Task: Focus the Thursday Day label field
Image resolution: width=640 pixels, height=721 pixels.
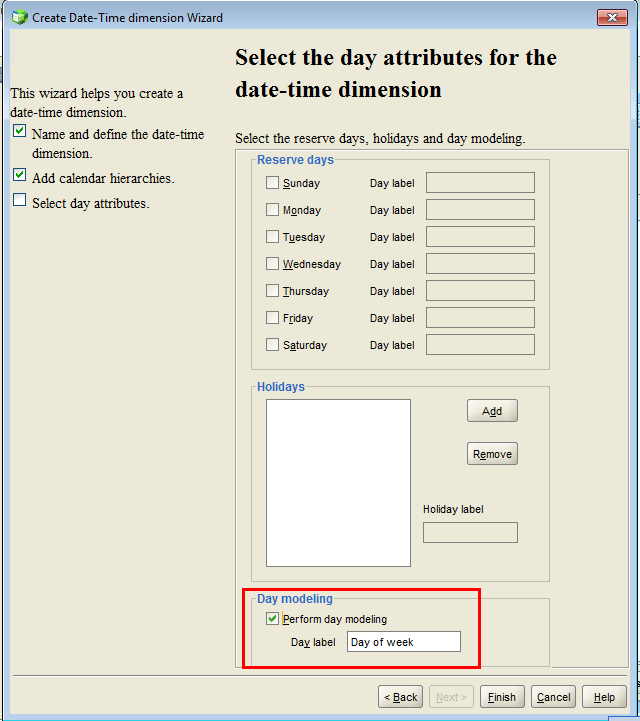Action: 480,291
